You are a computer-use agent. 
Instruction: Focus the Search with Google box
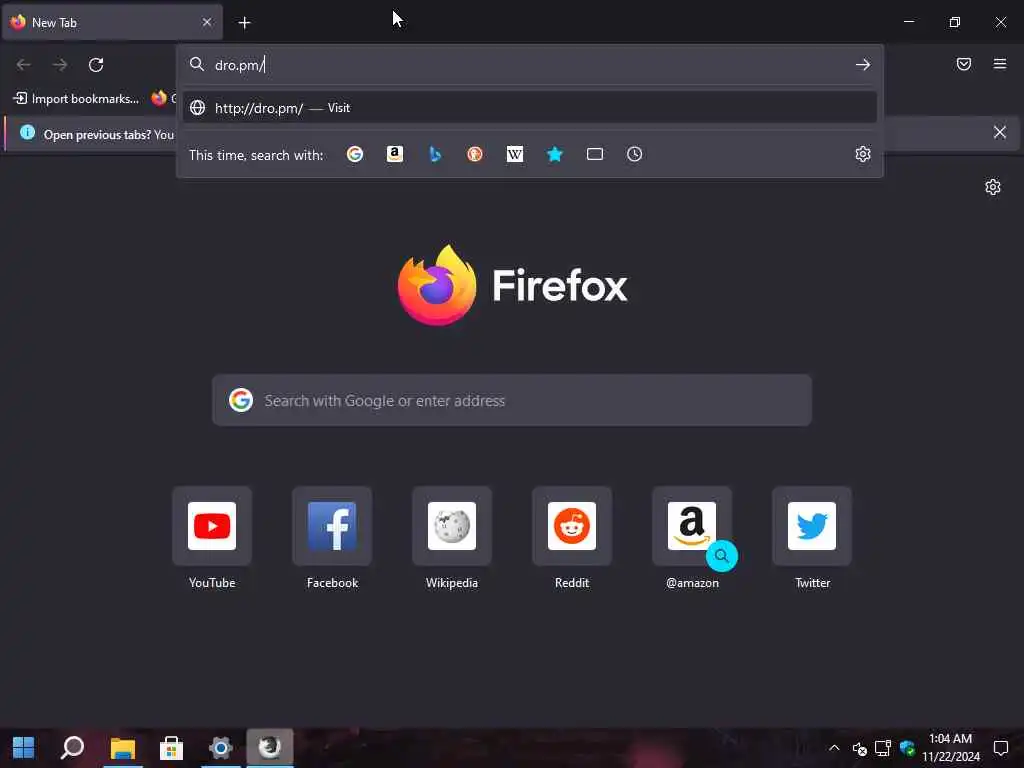[x=512, y=400]
